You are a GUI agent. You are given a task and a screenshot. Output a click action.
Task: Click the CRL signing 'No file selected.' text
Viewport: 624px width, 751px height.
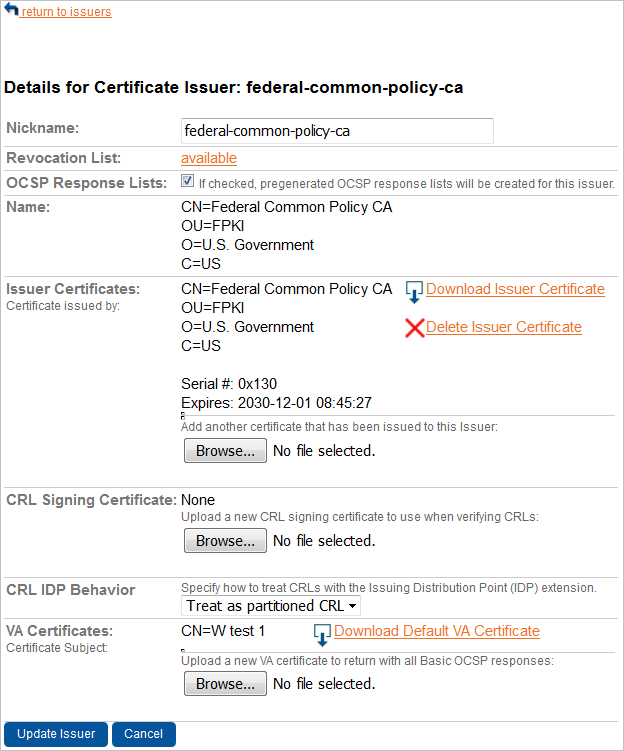324,541
